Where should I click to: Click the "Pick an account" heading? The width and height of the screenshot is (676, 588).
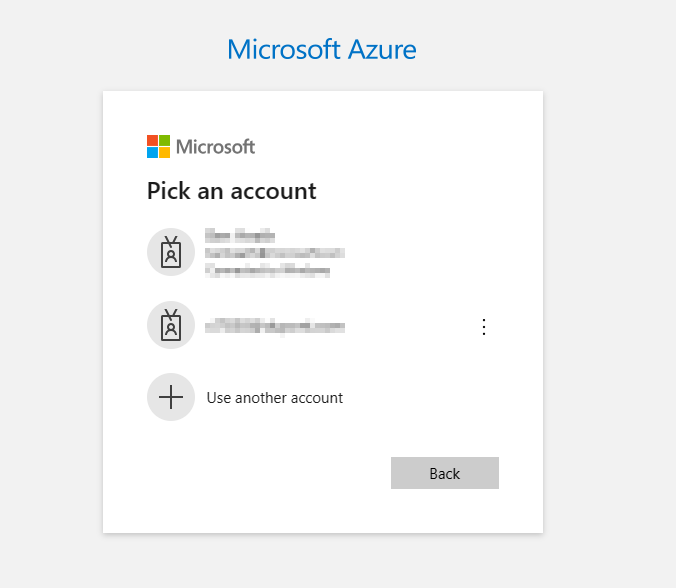click(231, 190)
